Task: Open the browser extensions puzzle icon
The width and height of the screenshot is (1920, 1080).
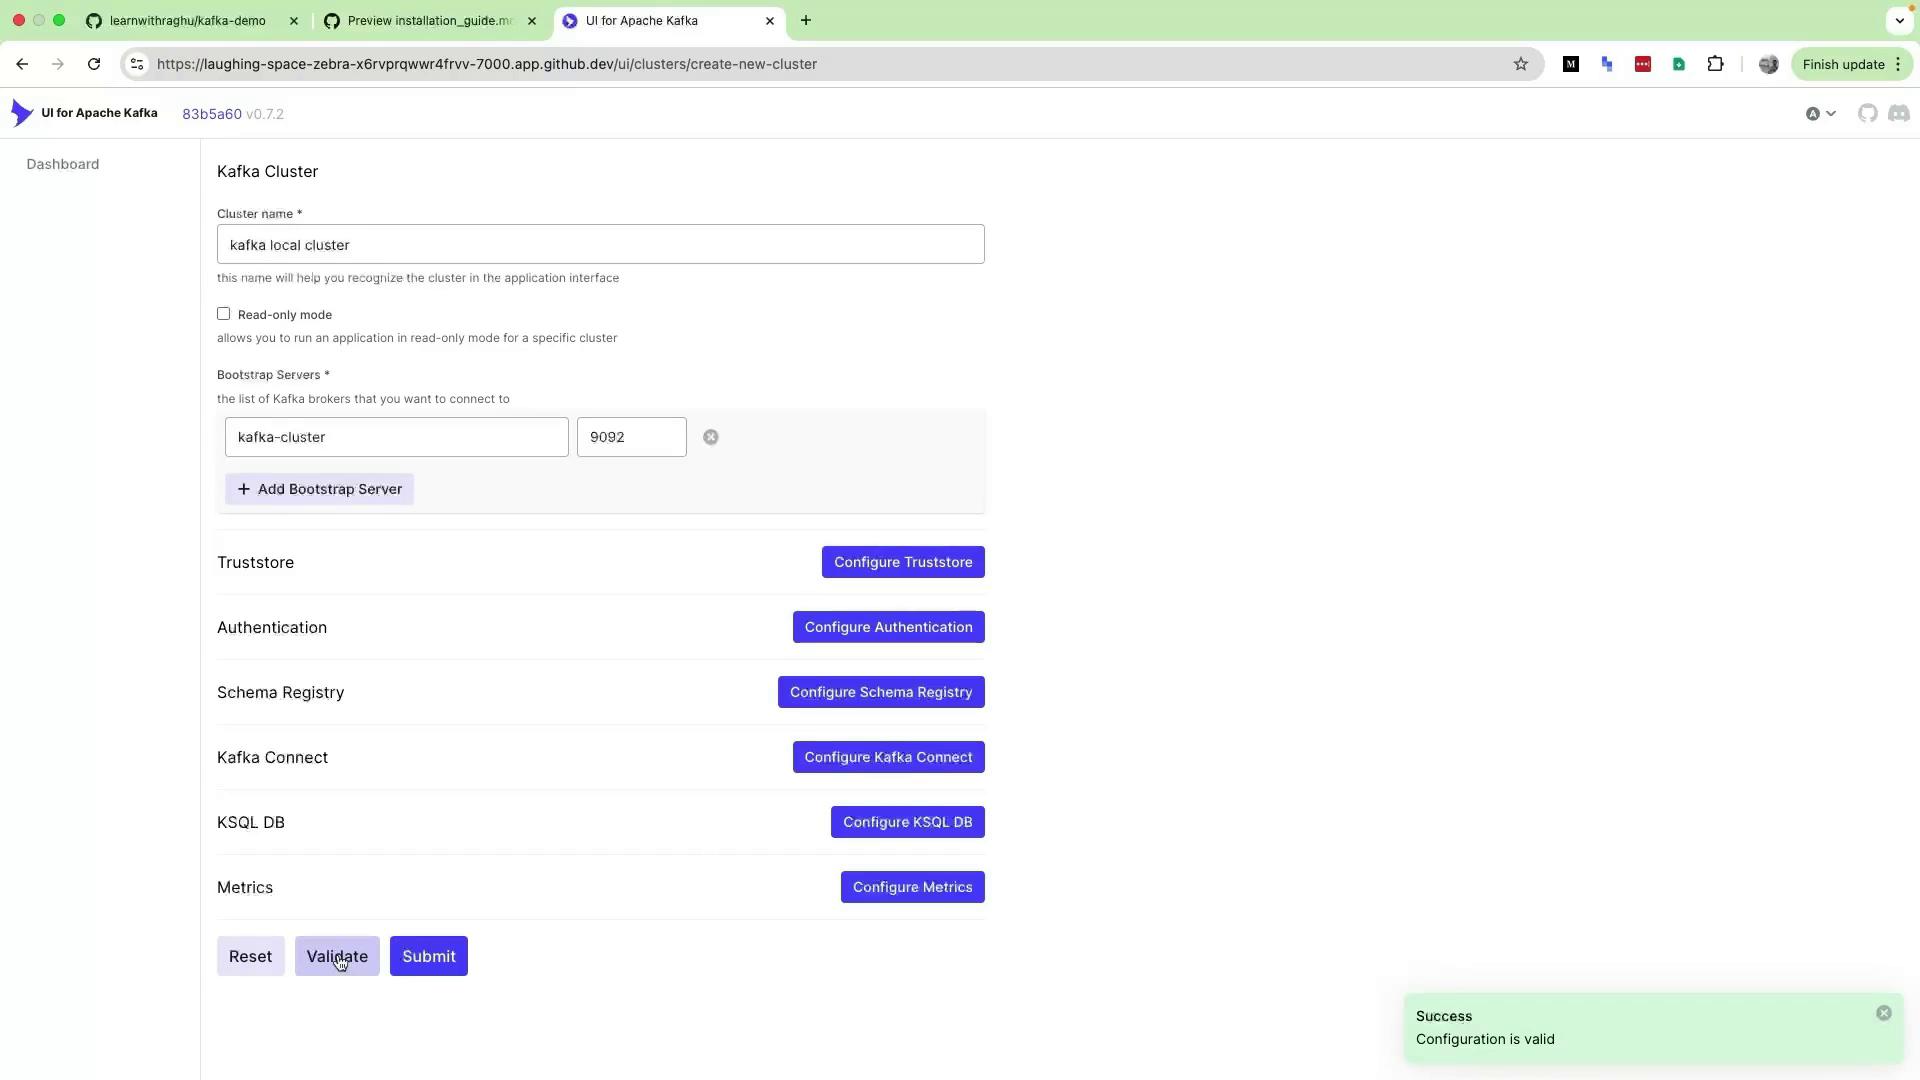Action: [x=1715, y=64]
